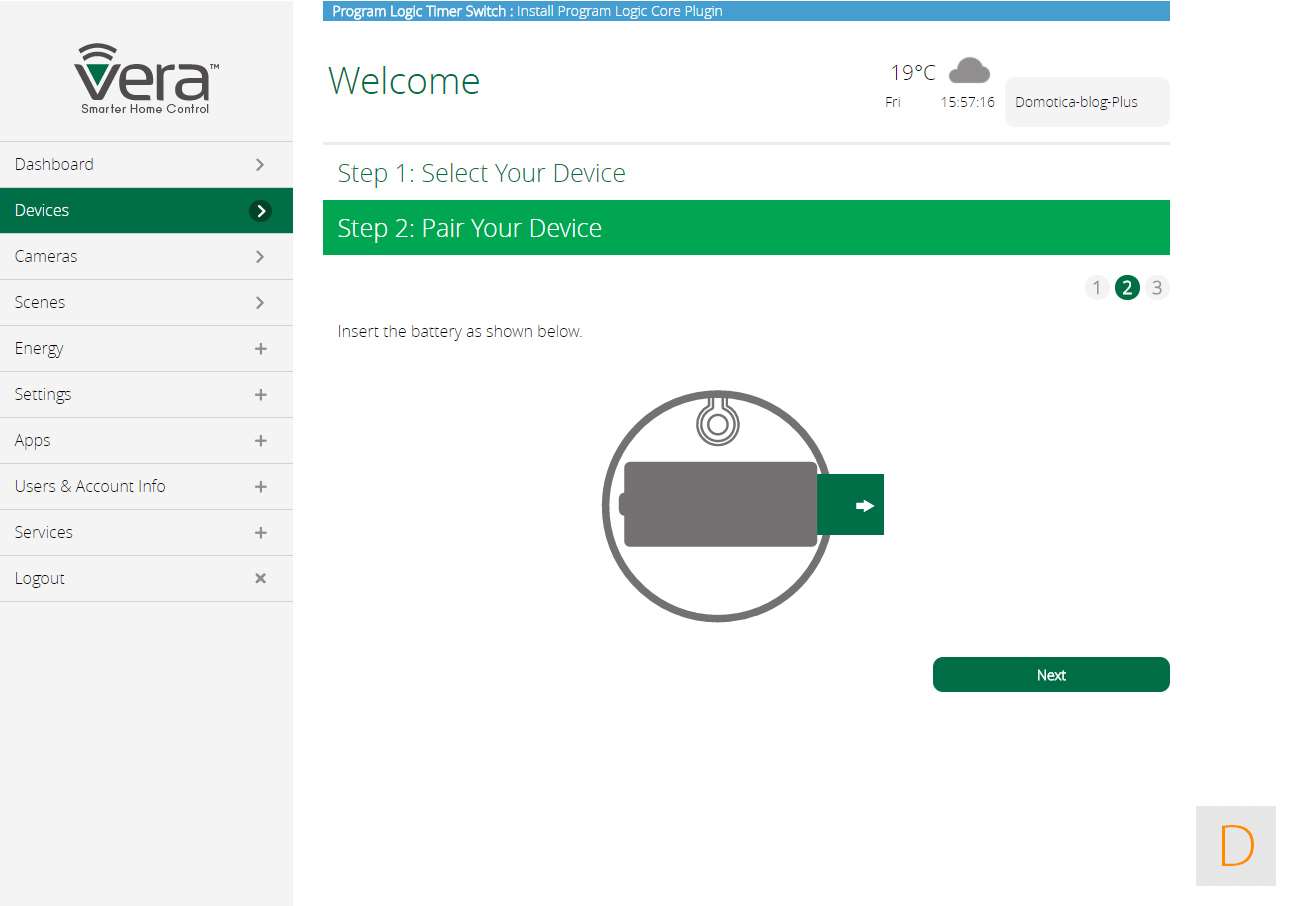Image resolution: width=1296 pixels, height=906 pixels.
Task: Click the Domotica-blog-Plus controller box
Action: pos(1086,102)
